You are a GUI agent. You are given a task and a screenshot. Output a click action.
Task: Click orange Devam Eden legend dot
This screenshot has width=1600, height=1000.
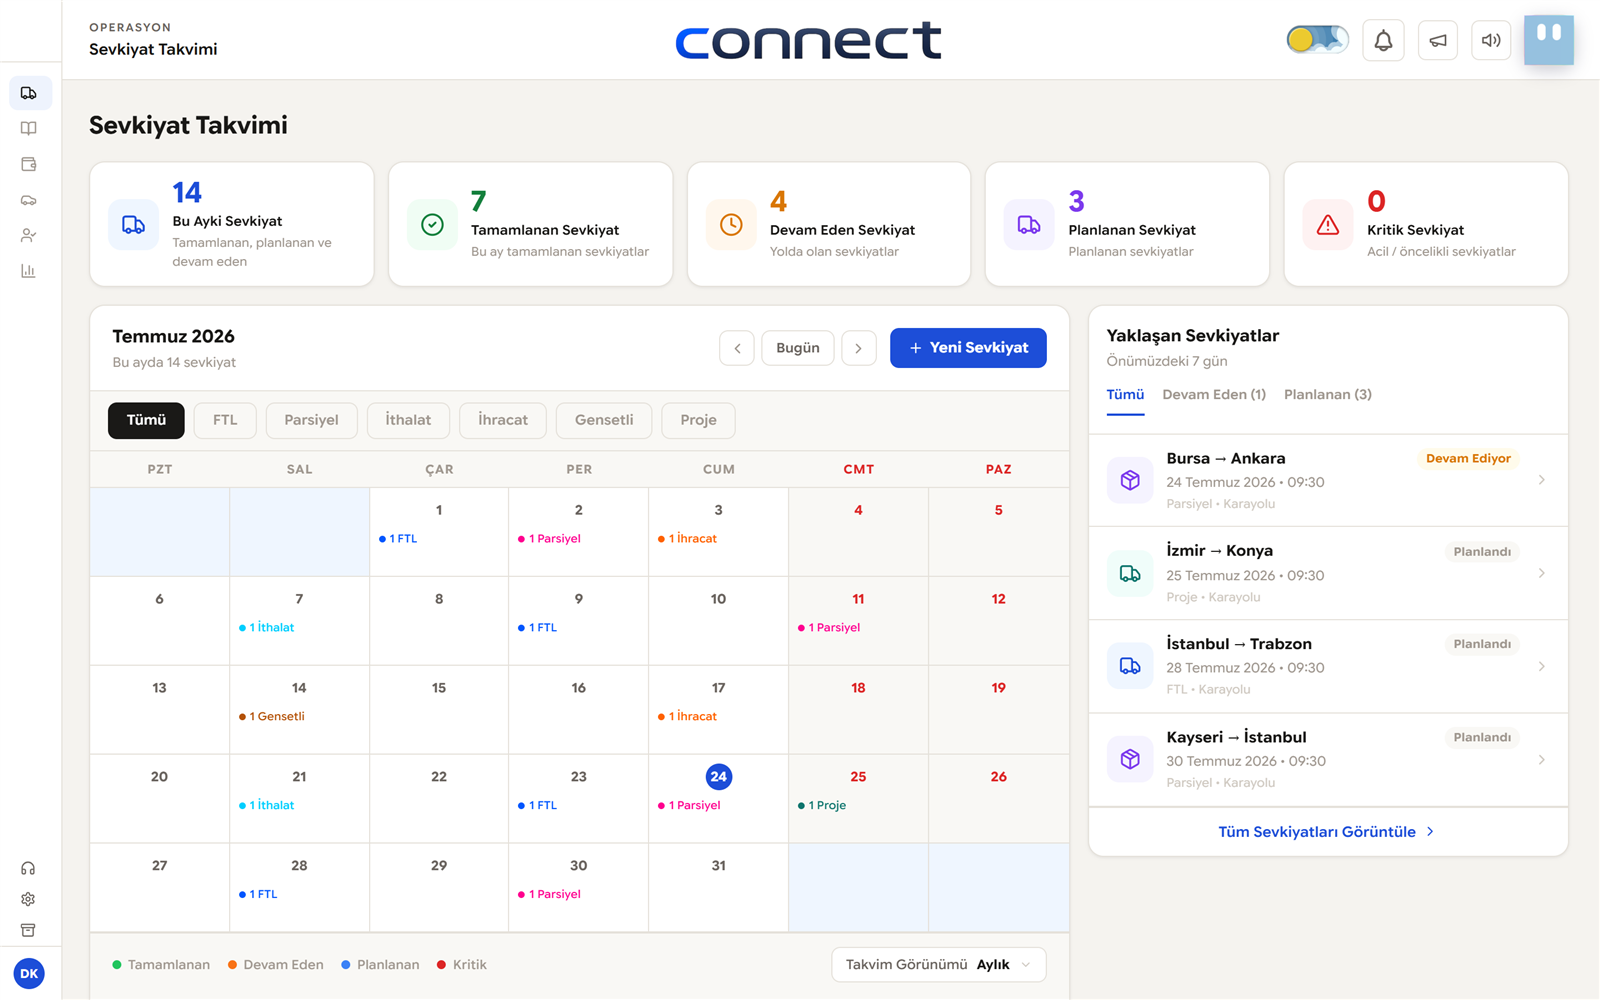(232, 965)
